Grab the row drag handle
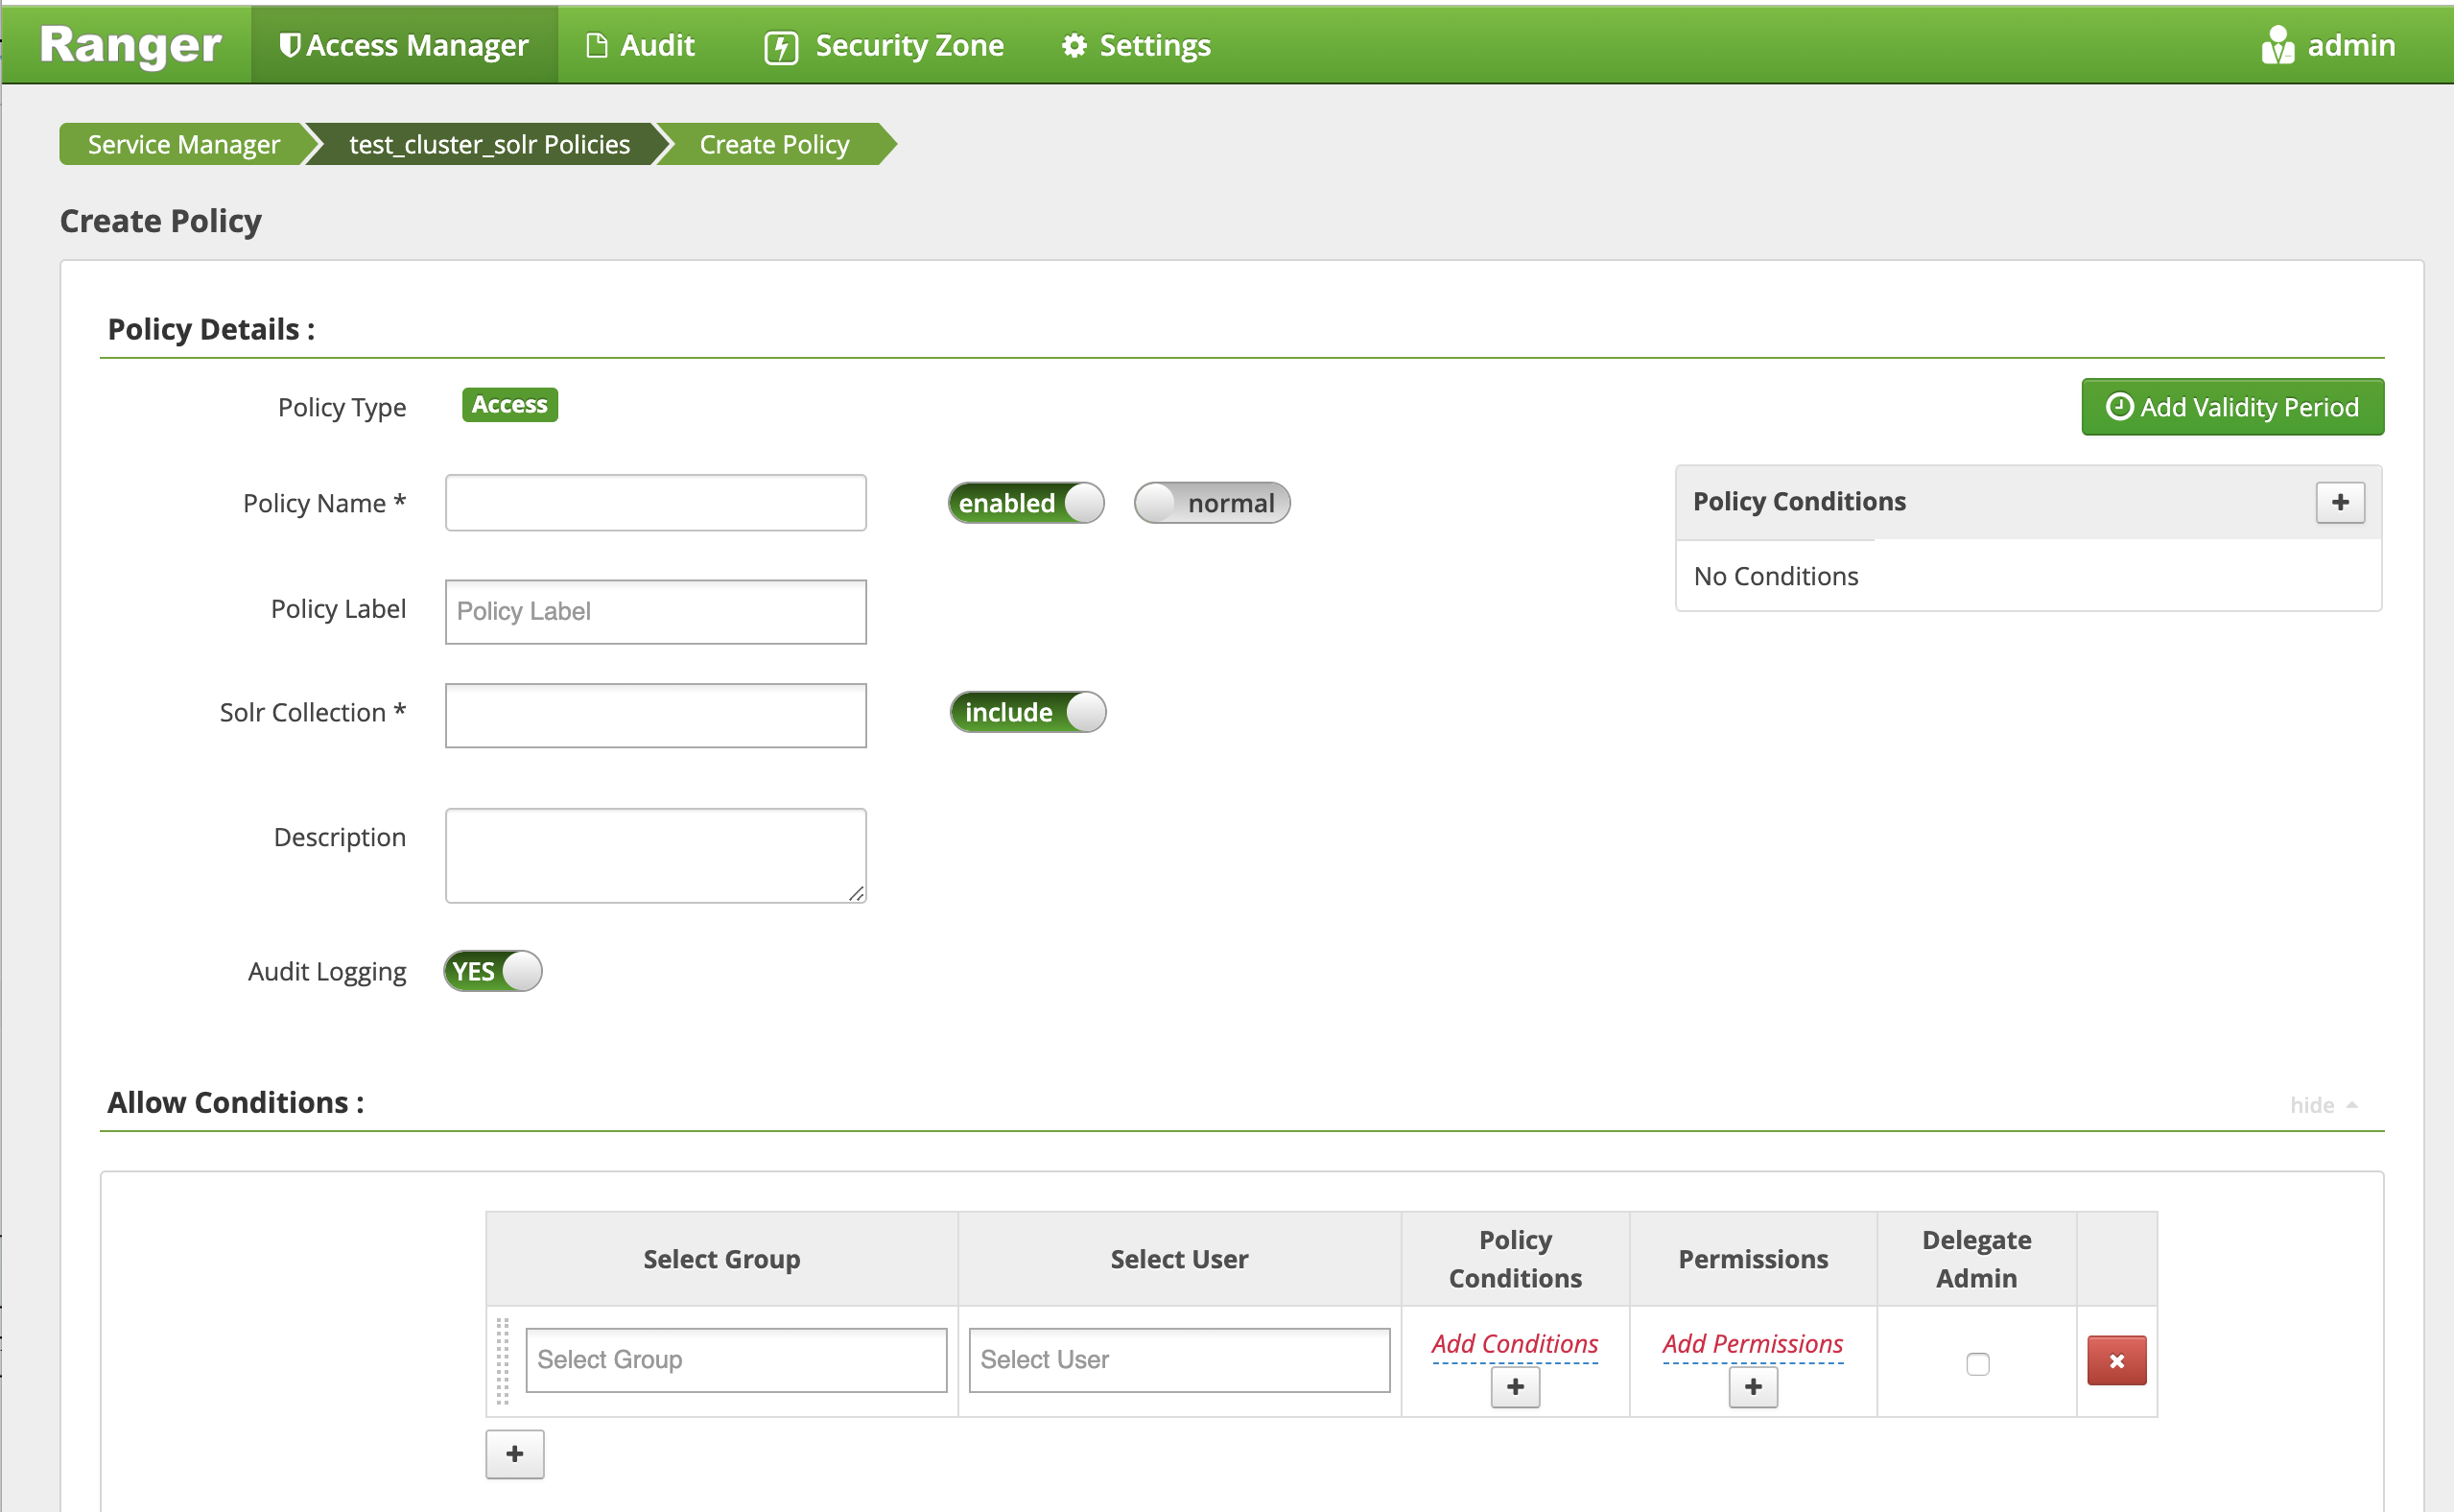 pyautogui.click(x=502, y=1360)
